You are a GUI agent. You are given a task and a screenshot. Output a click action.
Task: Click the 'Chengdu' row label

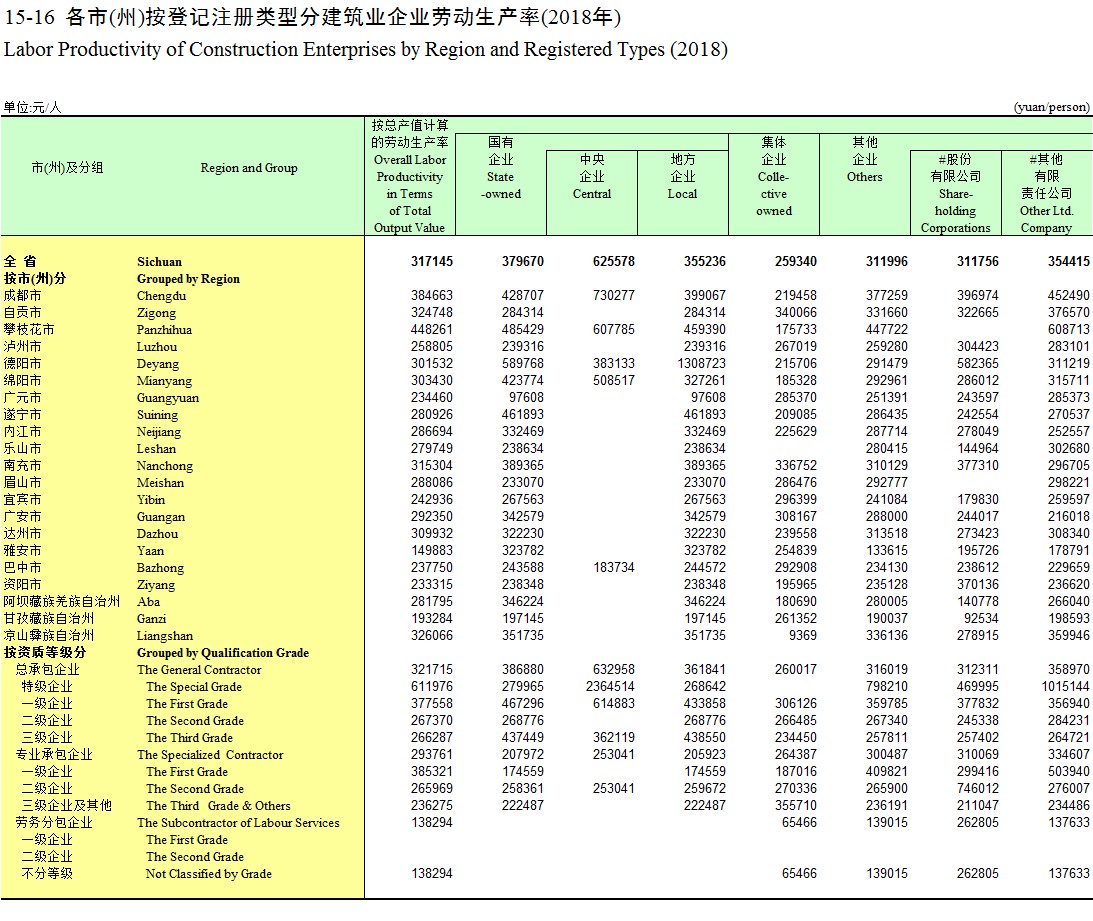[161, 296]
